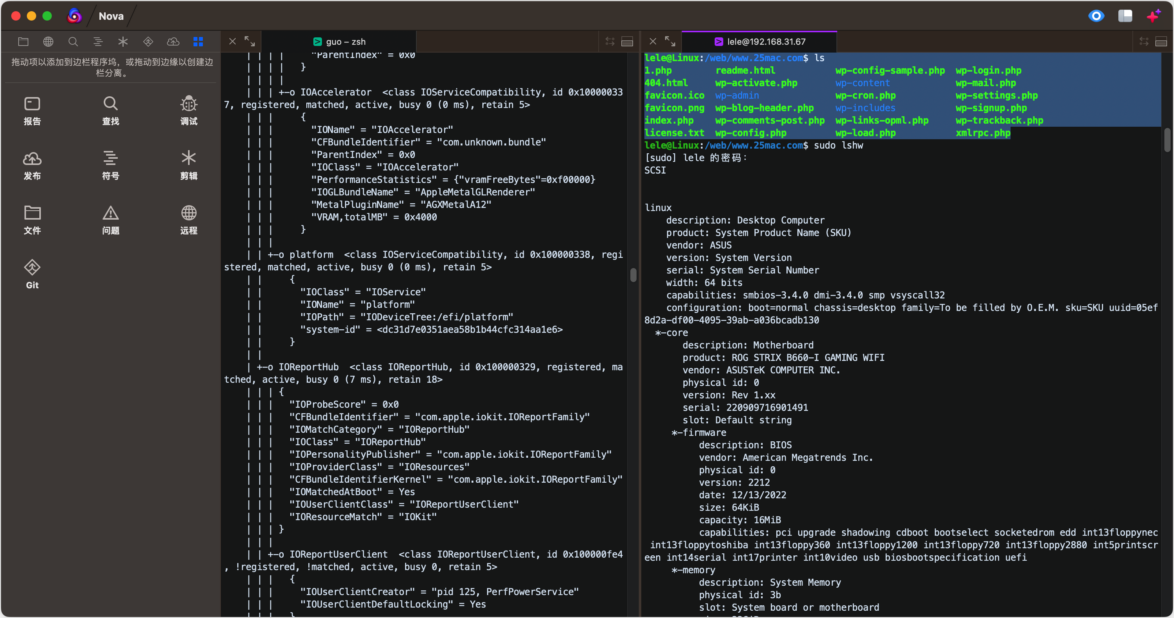Open the 远程 (Remote) sidebar
This screenshot has height=618, width=1174.
point(189,219)
